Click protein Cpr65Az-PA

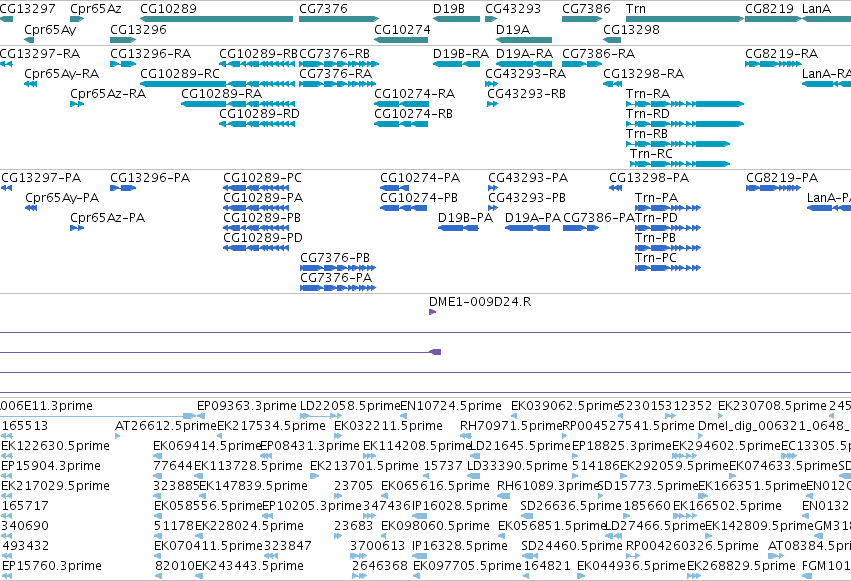pyautogui.click(x=77, y=228)
